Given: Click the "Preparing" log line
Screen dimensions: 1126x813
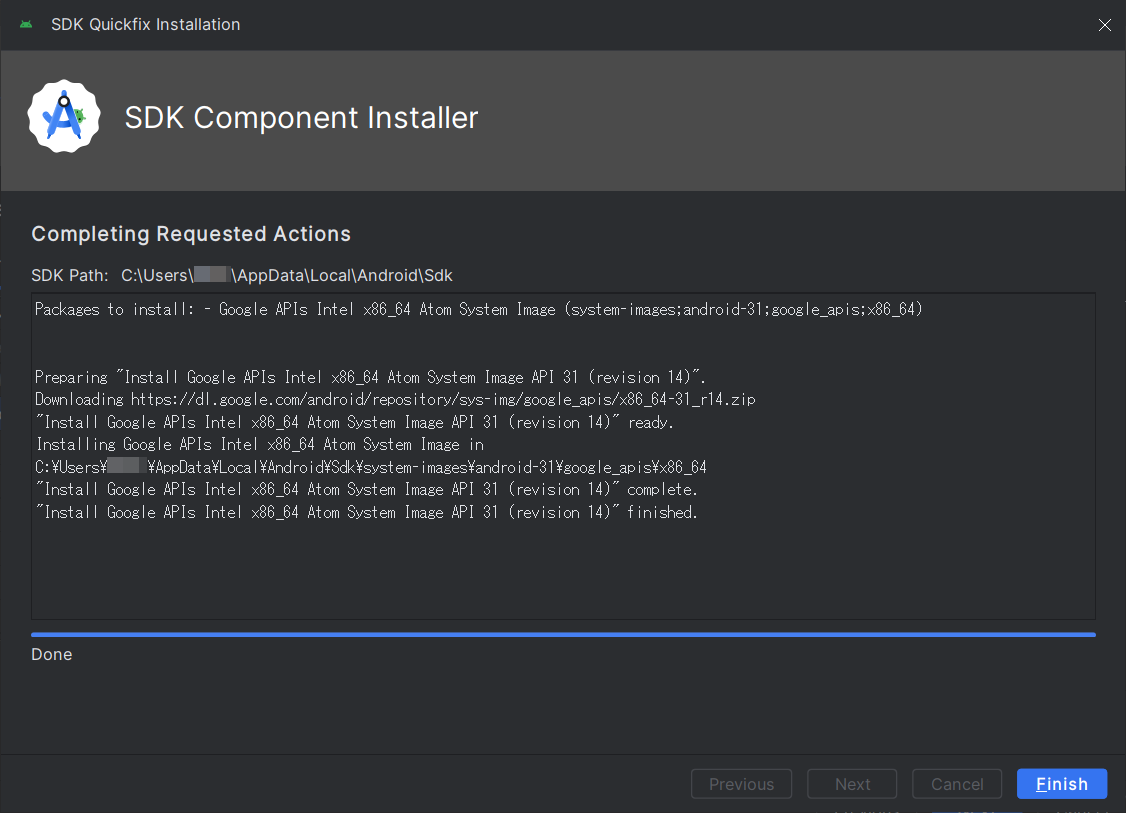Looking at the screenshot, I should coord(371,377).
